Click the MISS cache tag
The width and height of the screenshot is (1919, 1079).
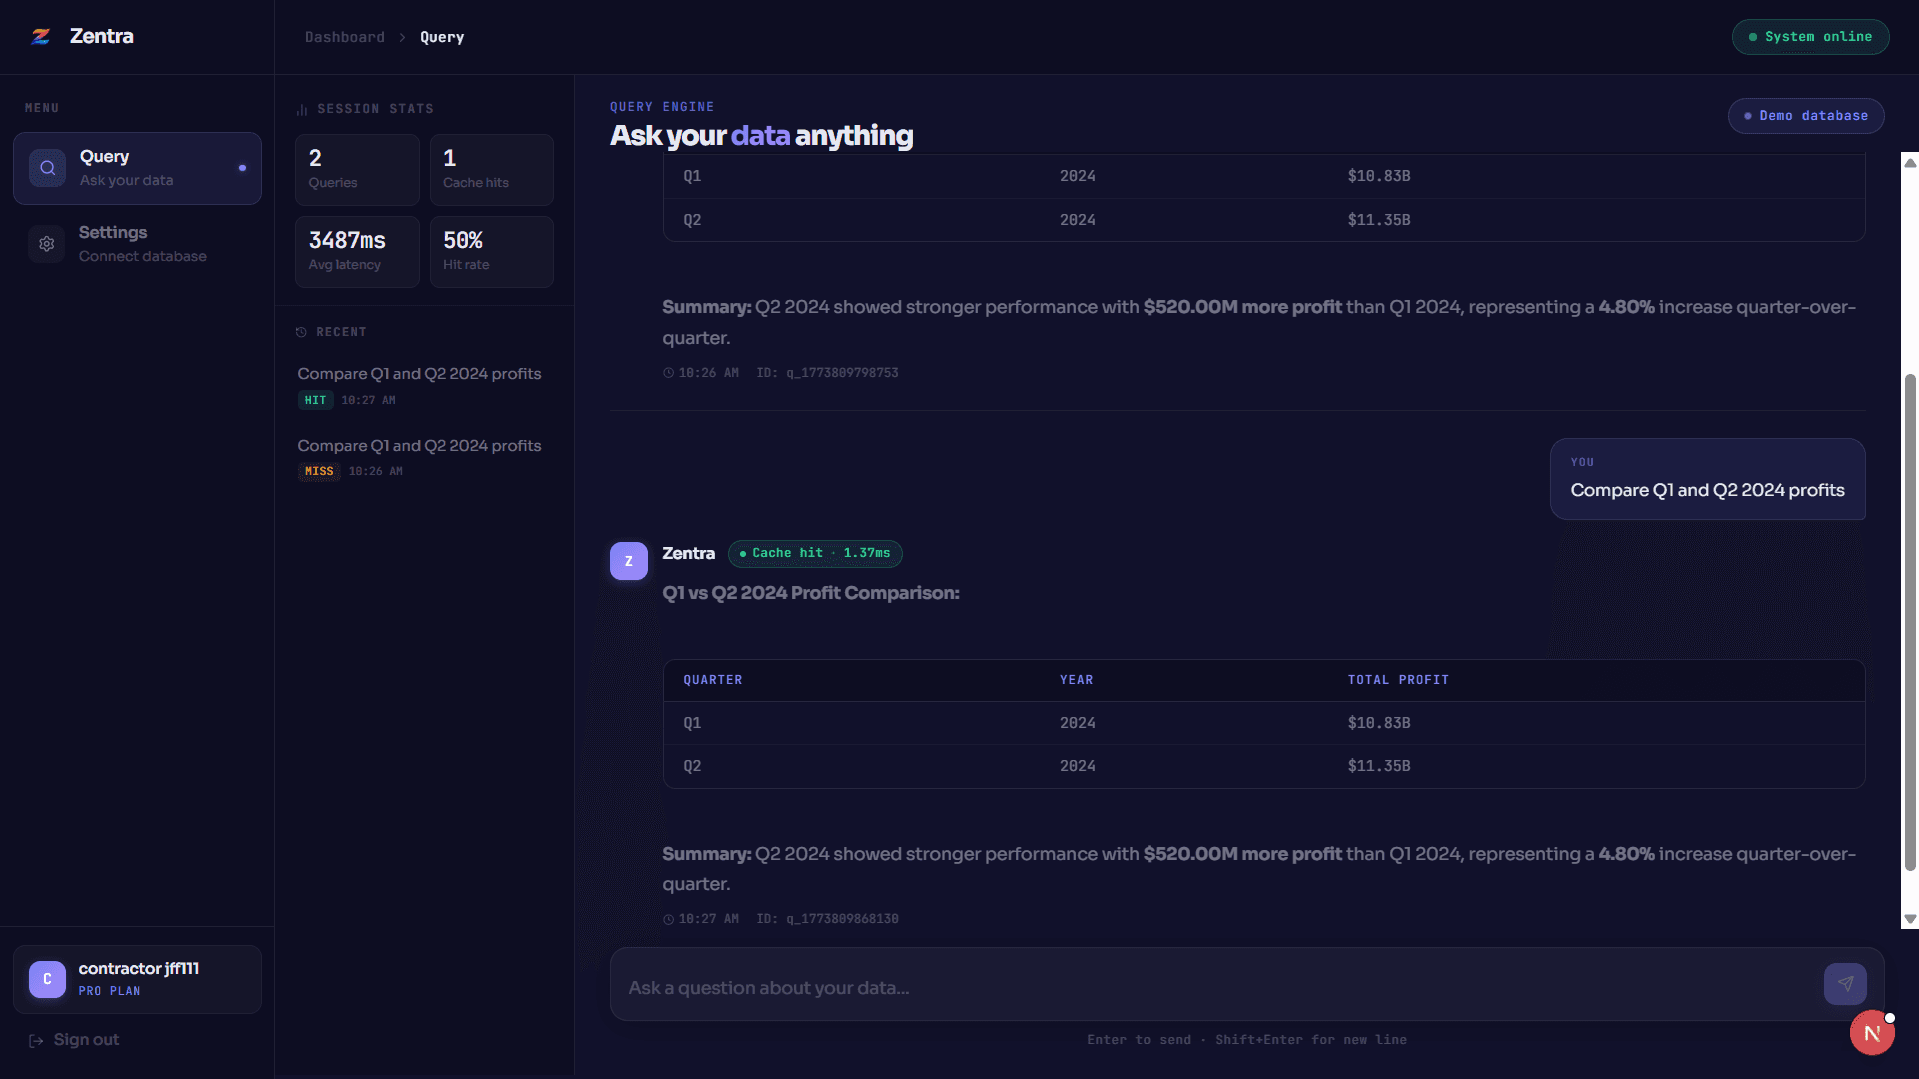(319, 471)
